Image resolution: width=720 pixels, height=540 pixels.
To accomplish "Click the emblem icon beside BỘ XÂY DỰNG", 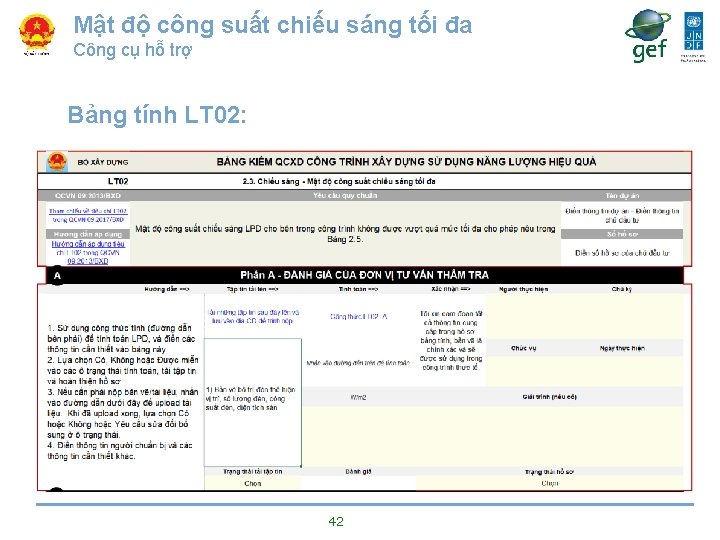I will tap(57, 162).
